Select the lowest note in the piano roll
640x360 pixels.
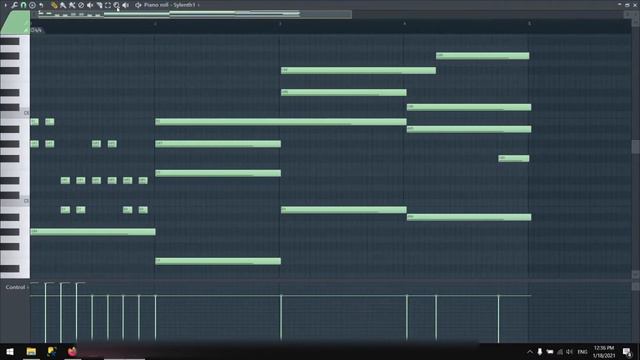point(218,261)
